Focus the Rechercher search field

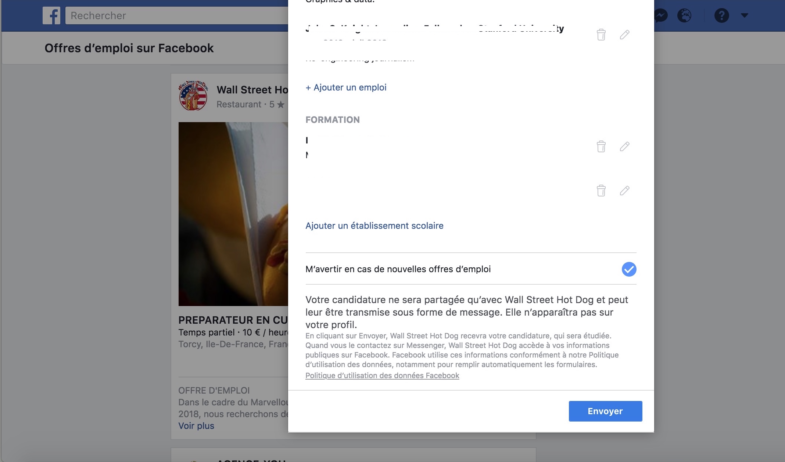pos(177,16)
